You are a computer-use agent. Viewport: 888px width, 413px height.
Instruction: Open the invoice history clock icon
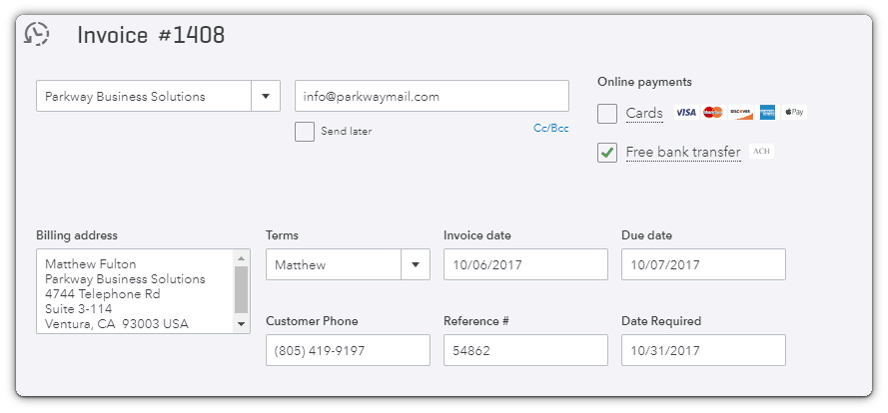point(37,34)
